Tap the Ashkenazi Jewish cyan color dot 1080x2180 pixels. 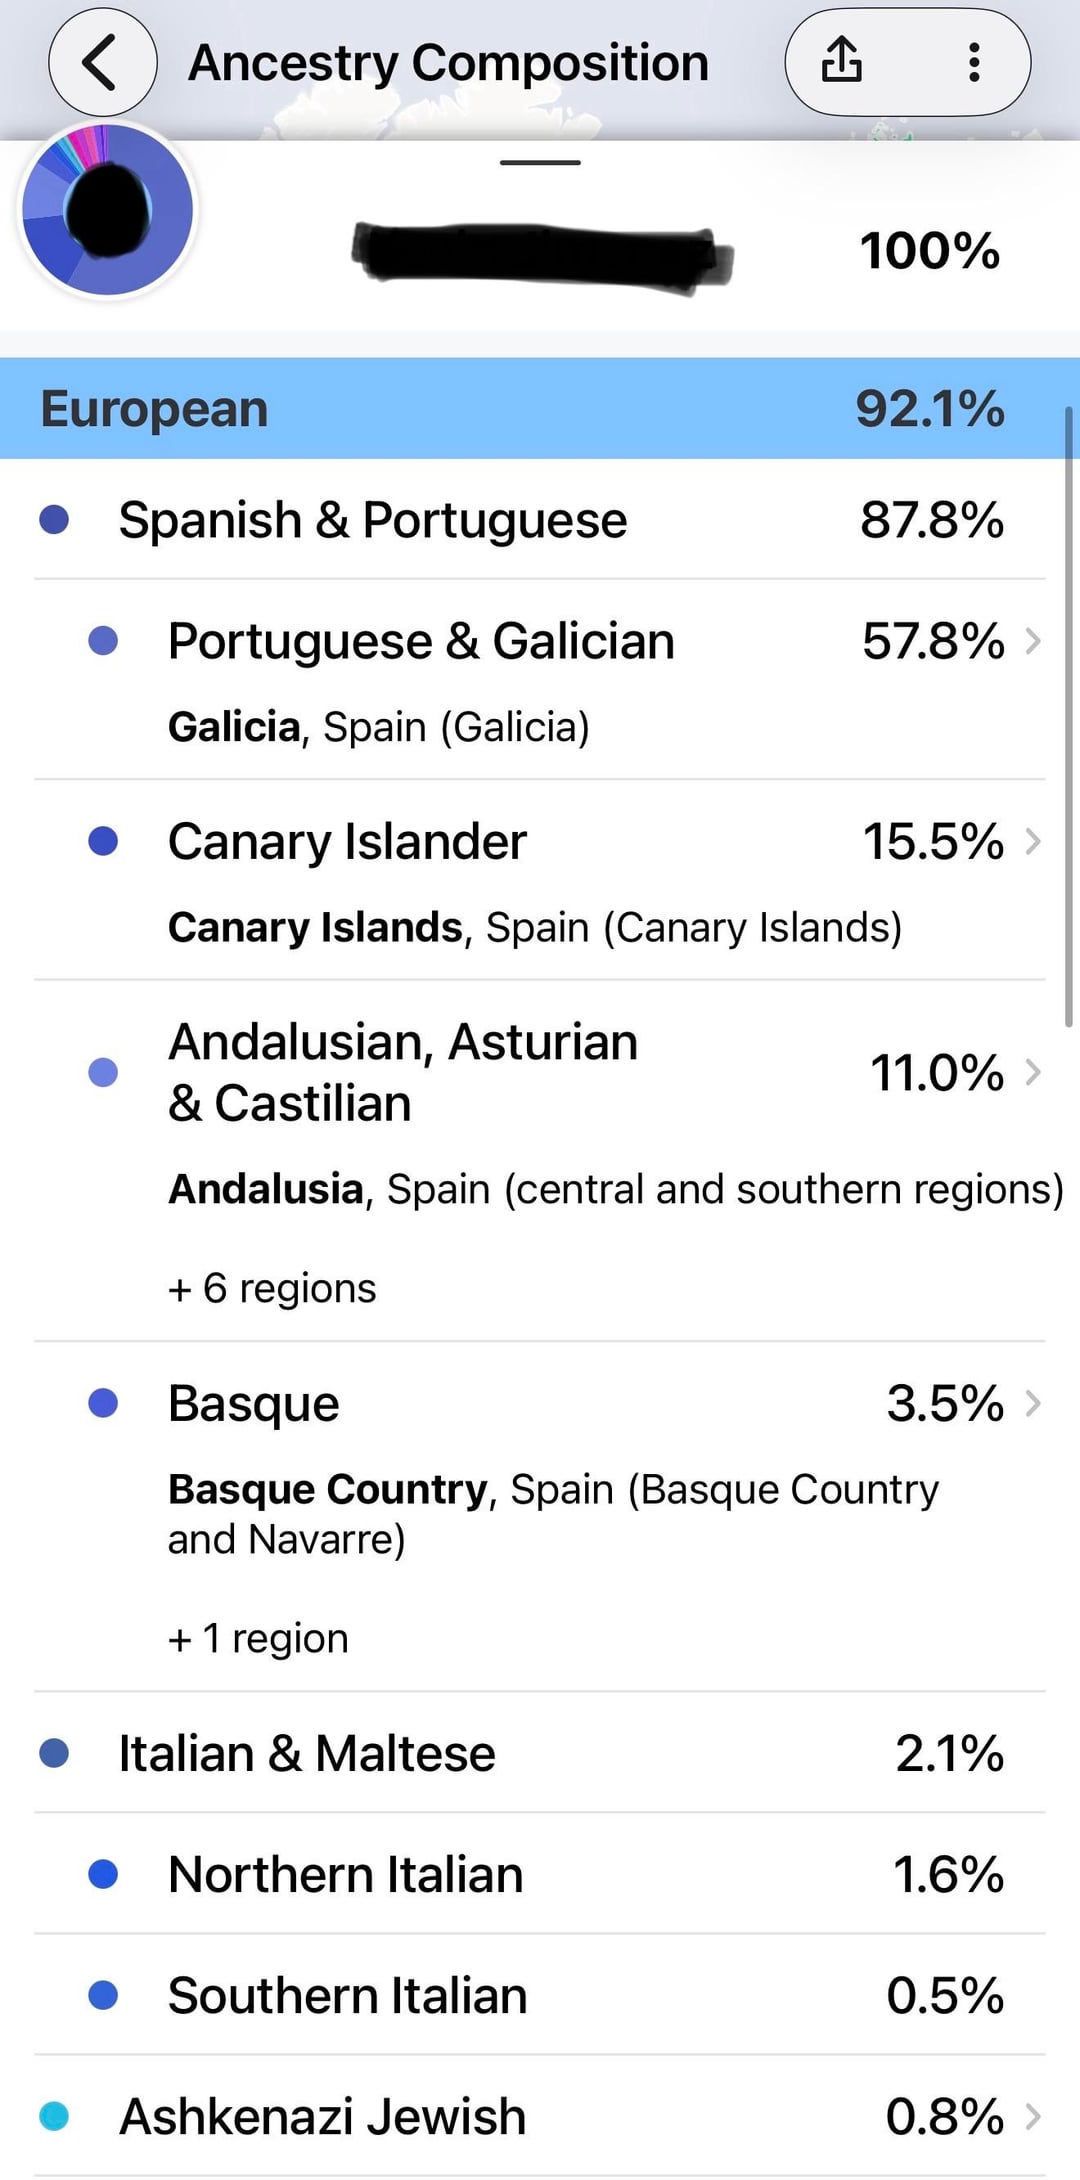pyautogui.click(x=54, y=2117)
